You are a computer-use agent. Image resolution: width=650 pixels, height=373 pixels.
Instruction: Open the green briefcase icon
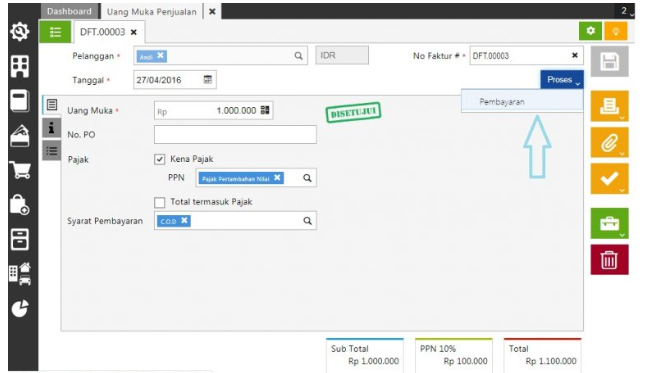click(609, 223)
